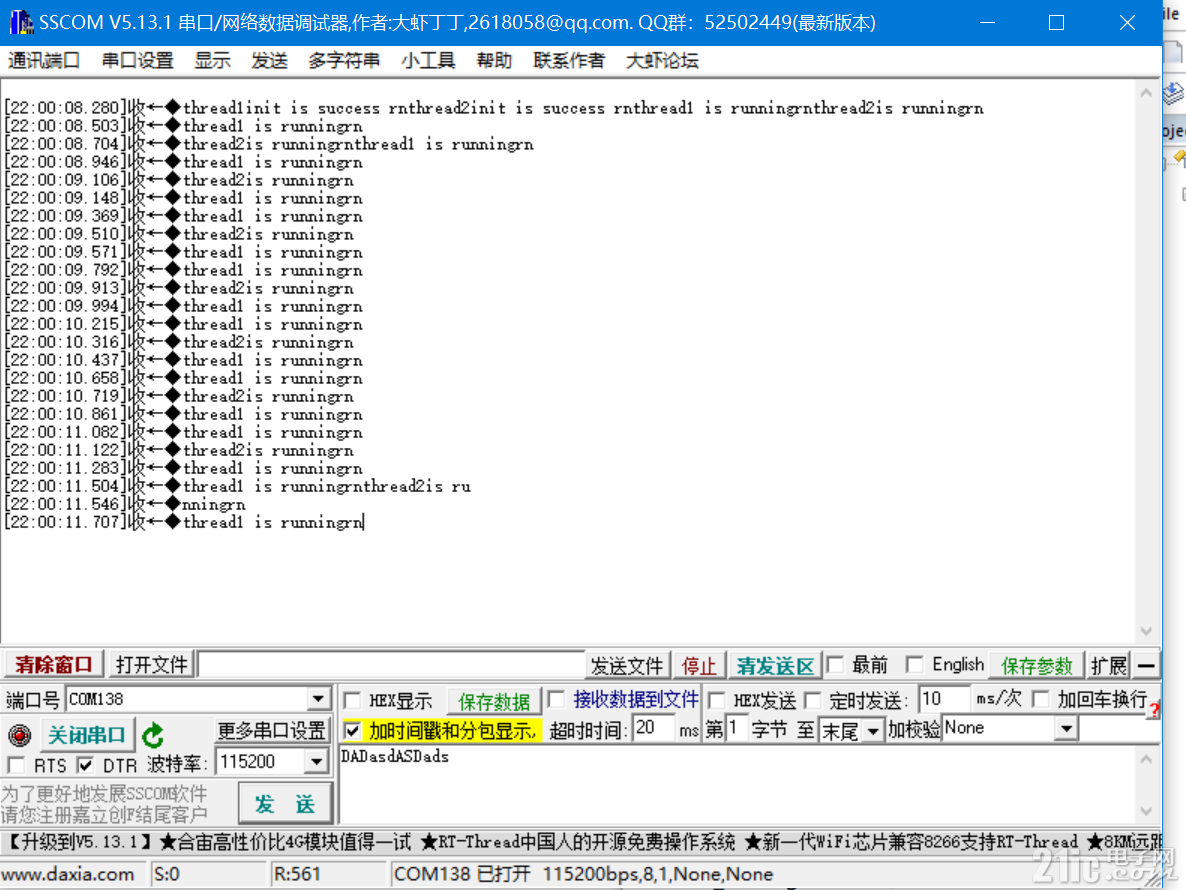
Task: Click the 保存参数 button
Action: tap(1037, 665)
